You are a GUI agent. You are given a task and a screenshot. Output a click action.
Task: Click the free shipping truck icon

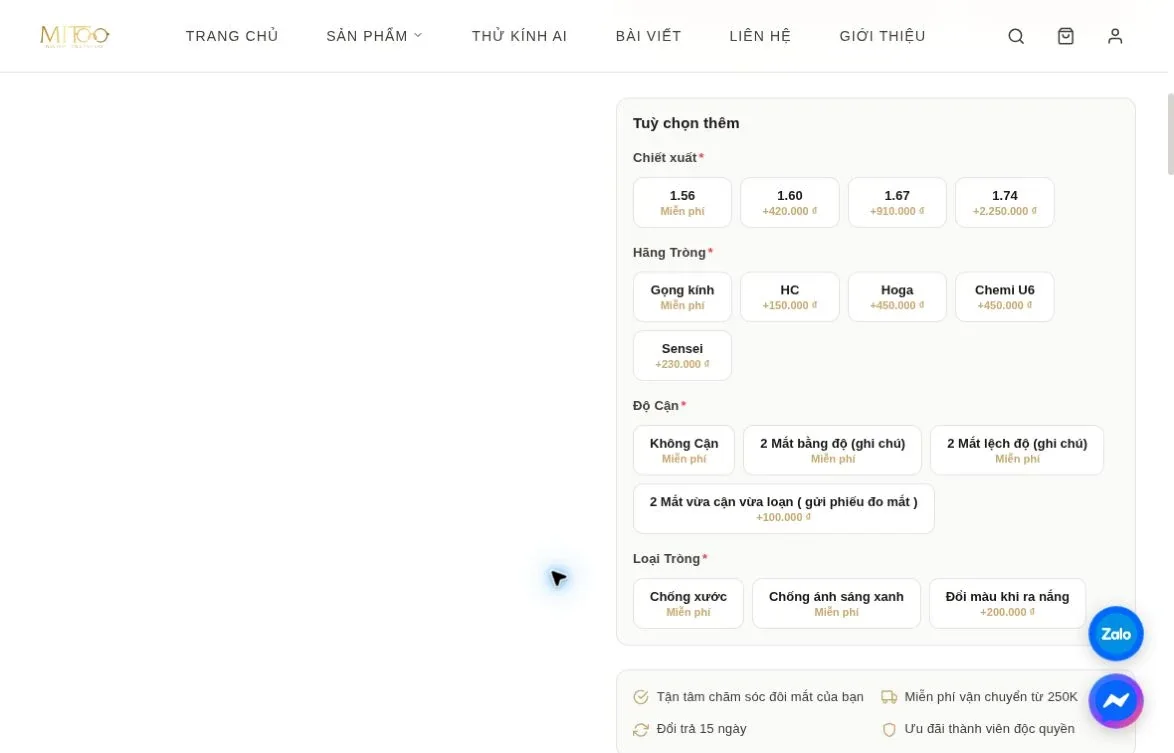889,697
